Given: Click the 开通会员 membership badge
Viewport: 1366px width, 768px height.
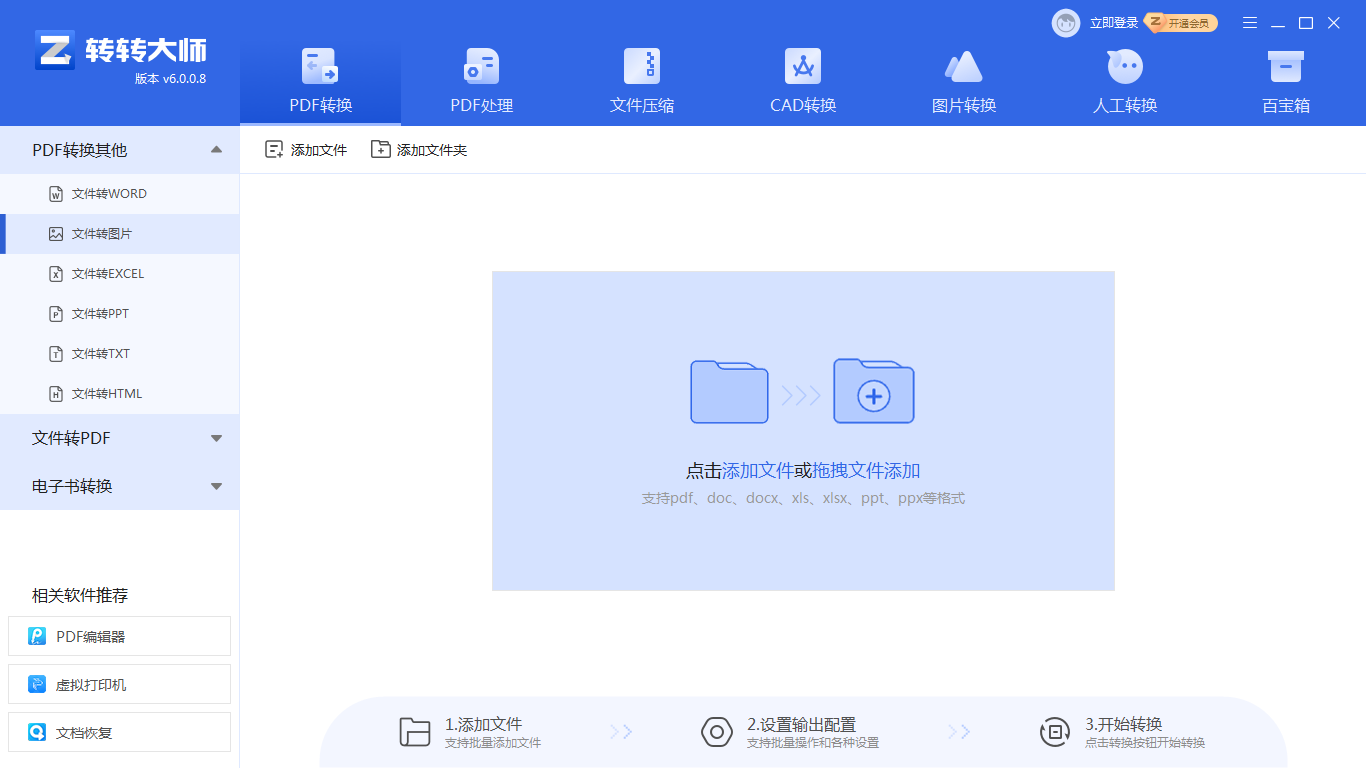Looking at the screenshot, I should click(x=1181, y=22).
